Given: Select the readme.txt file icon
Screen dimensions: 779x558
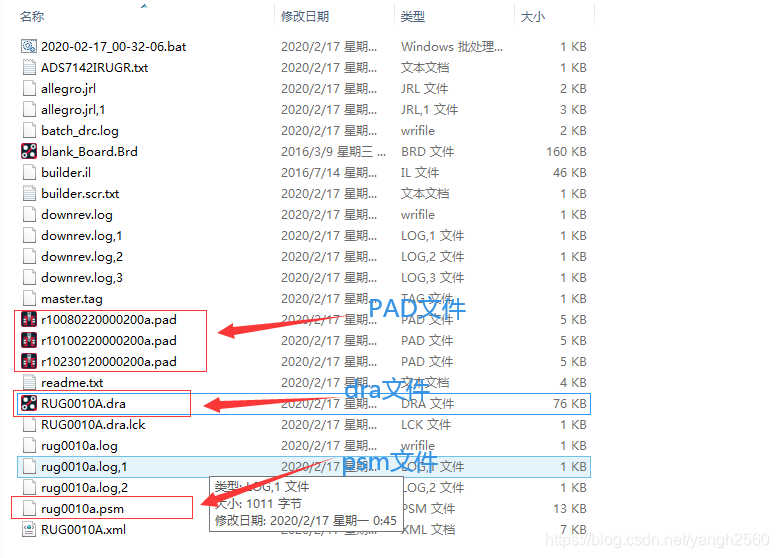Looking at the screenshot, I should click(x=29, y=383).
